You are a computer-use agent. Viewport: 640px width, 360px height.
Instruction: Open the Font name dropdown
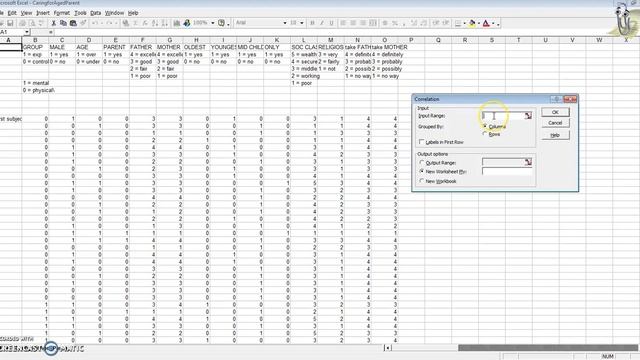point(285,23)
